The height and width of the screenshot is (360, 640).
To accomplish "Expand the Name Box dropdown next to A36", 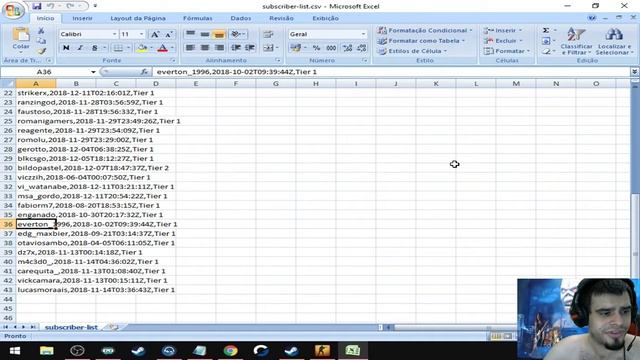I will pos(93,72).
